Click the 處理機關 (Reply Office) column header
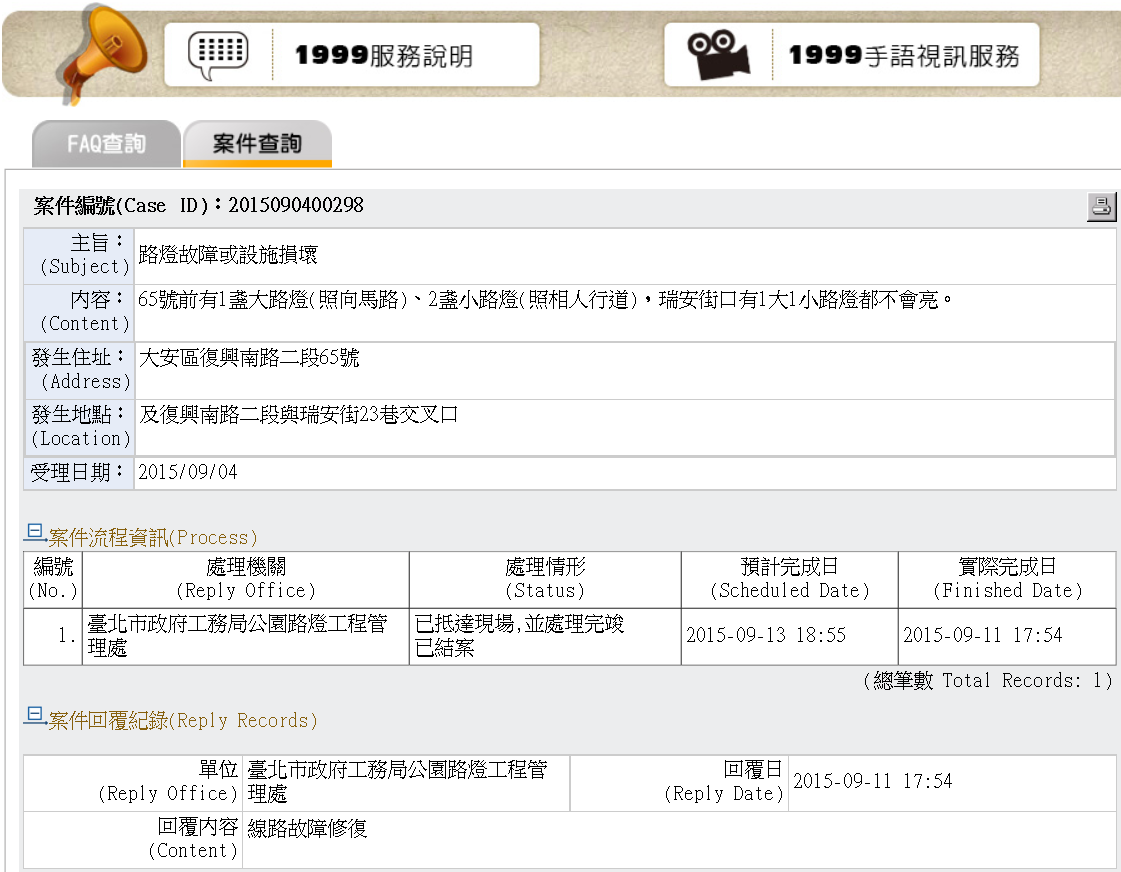This screenshot has height=872, width=1121. [x=246, y=579]
